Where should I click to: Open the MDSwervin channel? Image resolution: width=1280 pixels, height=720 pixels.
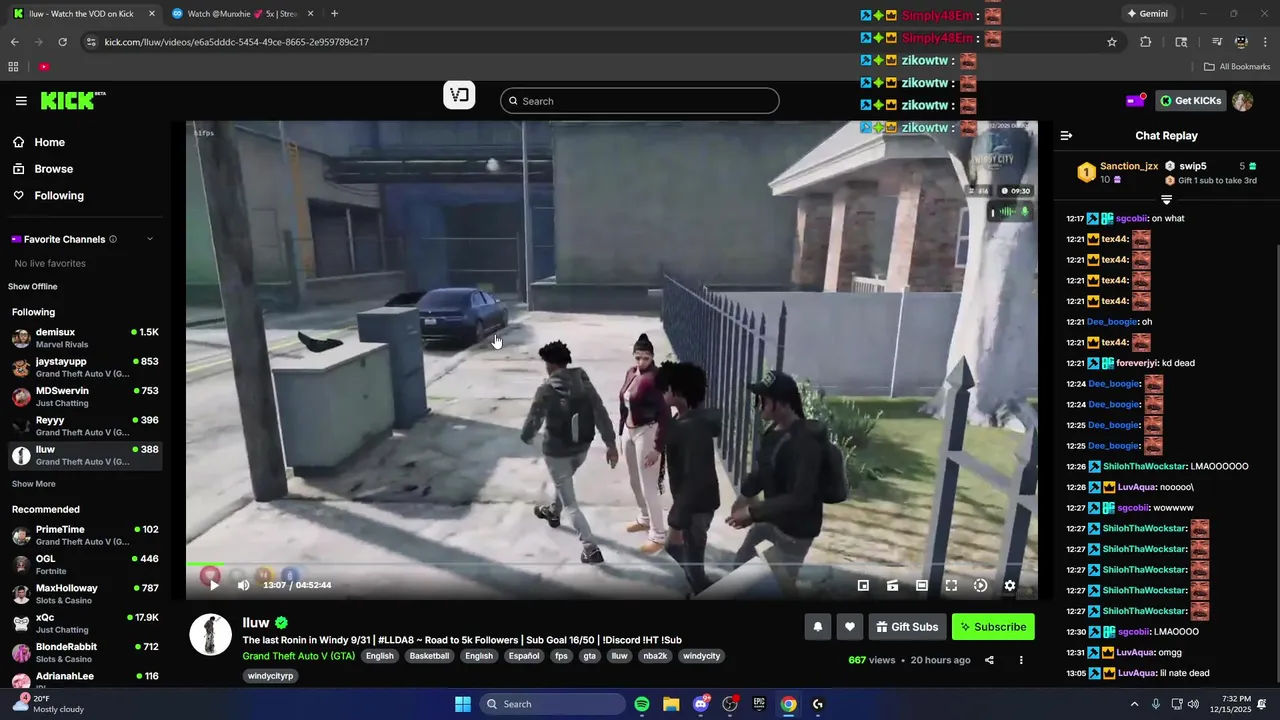85,397
